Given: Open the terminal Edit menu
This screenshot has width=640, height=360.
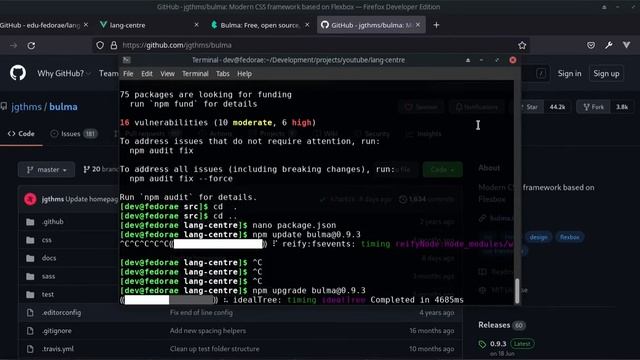Looking at the screenshot, I should point(147,74).
